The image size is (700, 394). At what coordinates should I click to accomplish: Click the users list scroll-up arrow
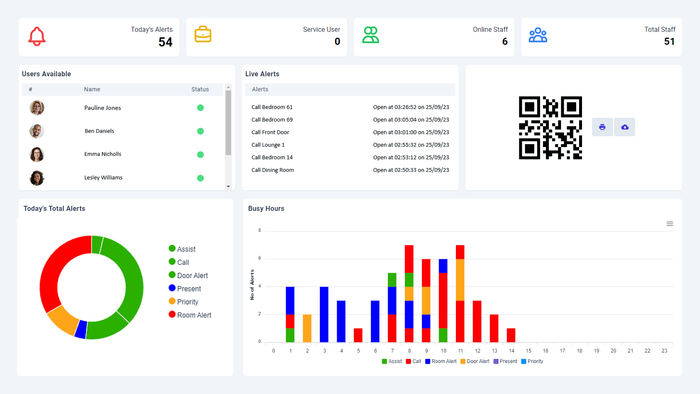tap(228, 87)
